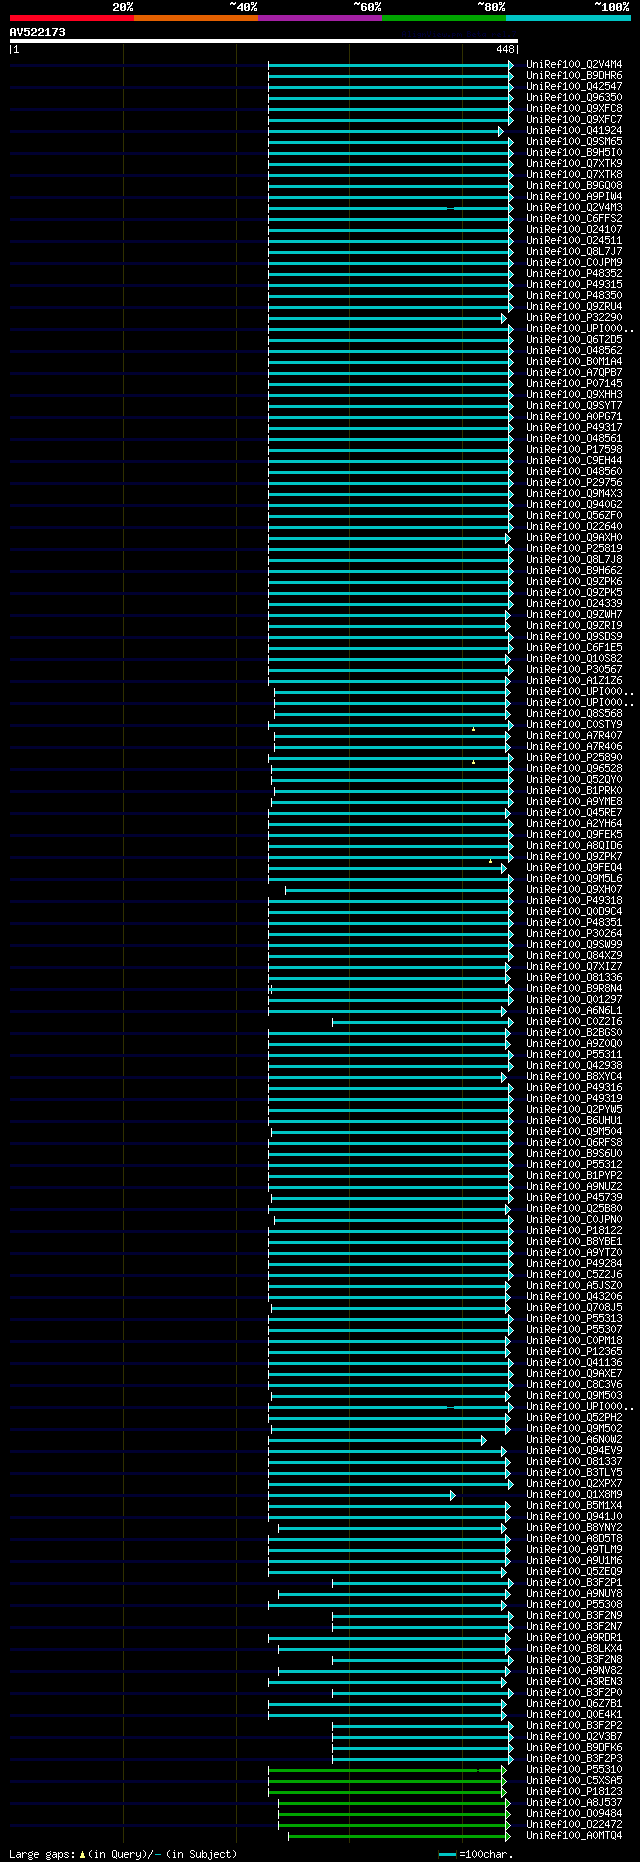Click the 100char scale bar in the legend
The width and height of the screenshot is (640, 1862).
point(447,1854)
